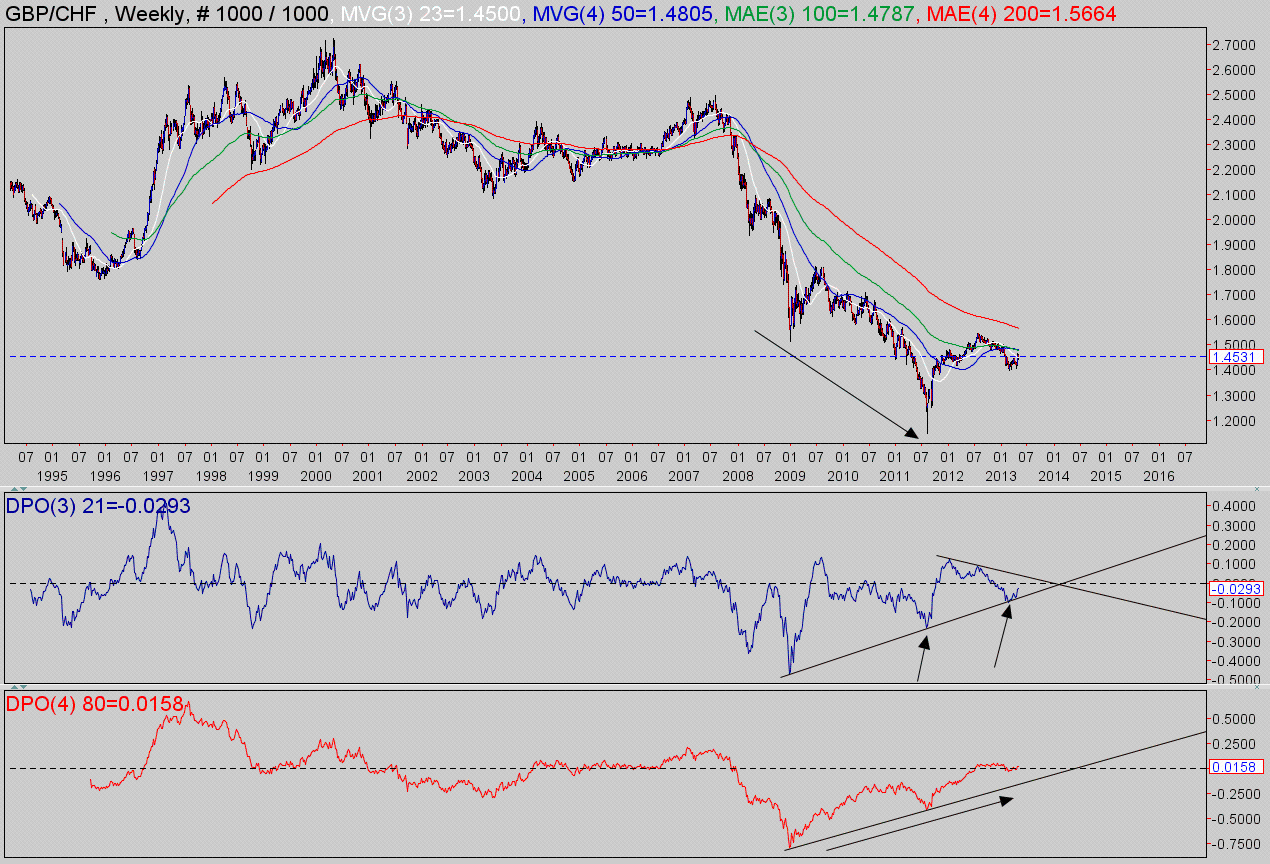Screen dimensions: 1270x864
Task: Click the DPO value tag -0.0293
Action: (x=1237, y=589)
